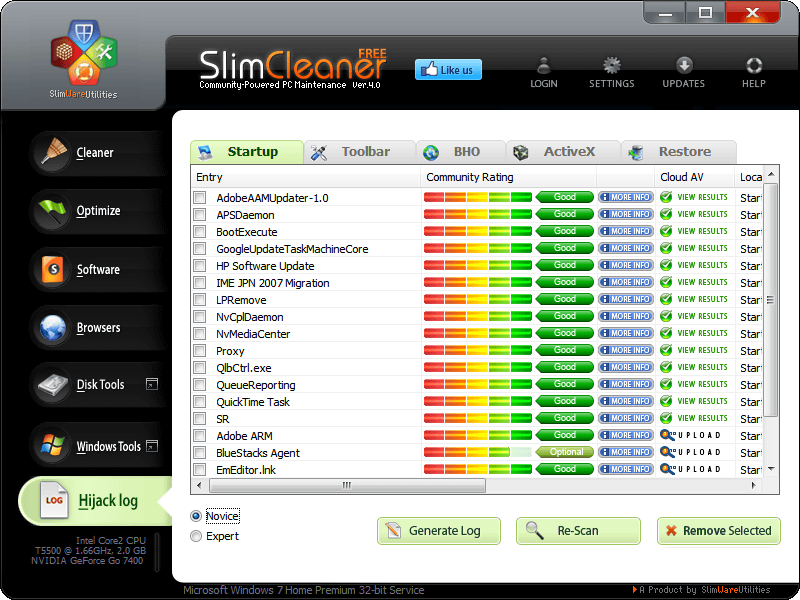Screen dimensions: 800x600
Task: Select the Novice radio button
Action: (x=196, y=516)
